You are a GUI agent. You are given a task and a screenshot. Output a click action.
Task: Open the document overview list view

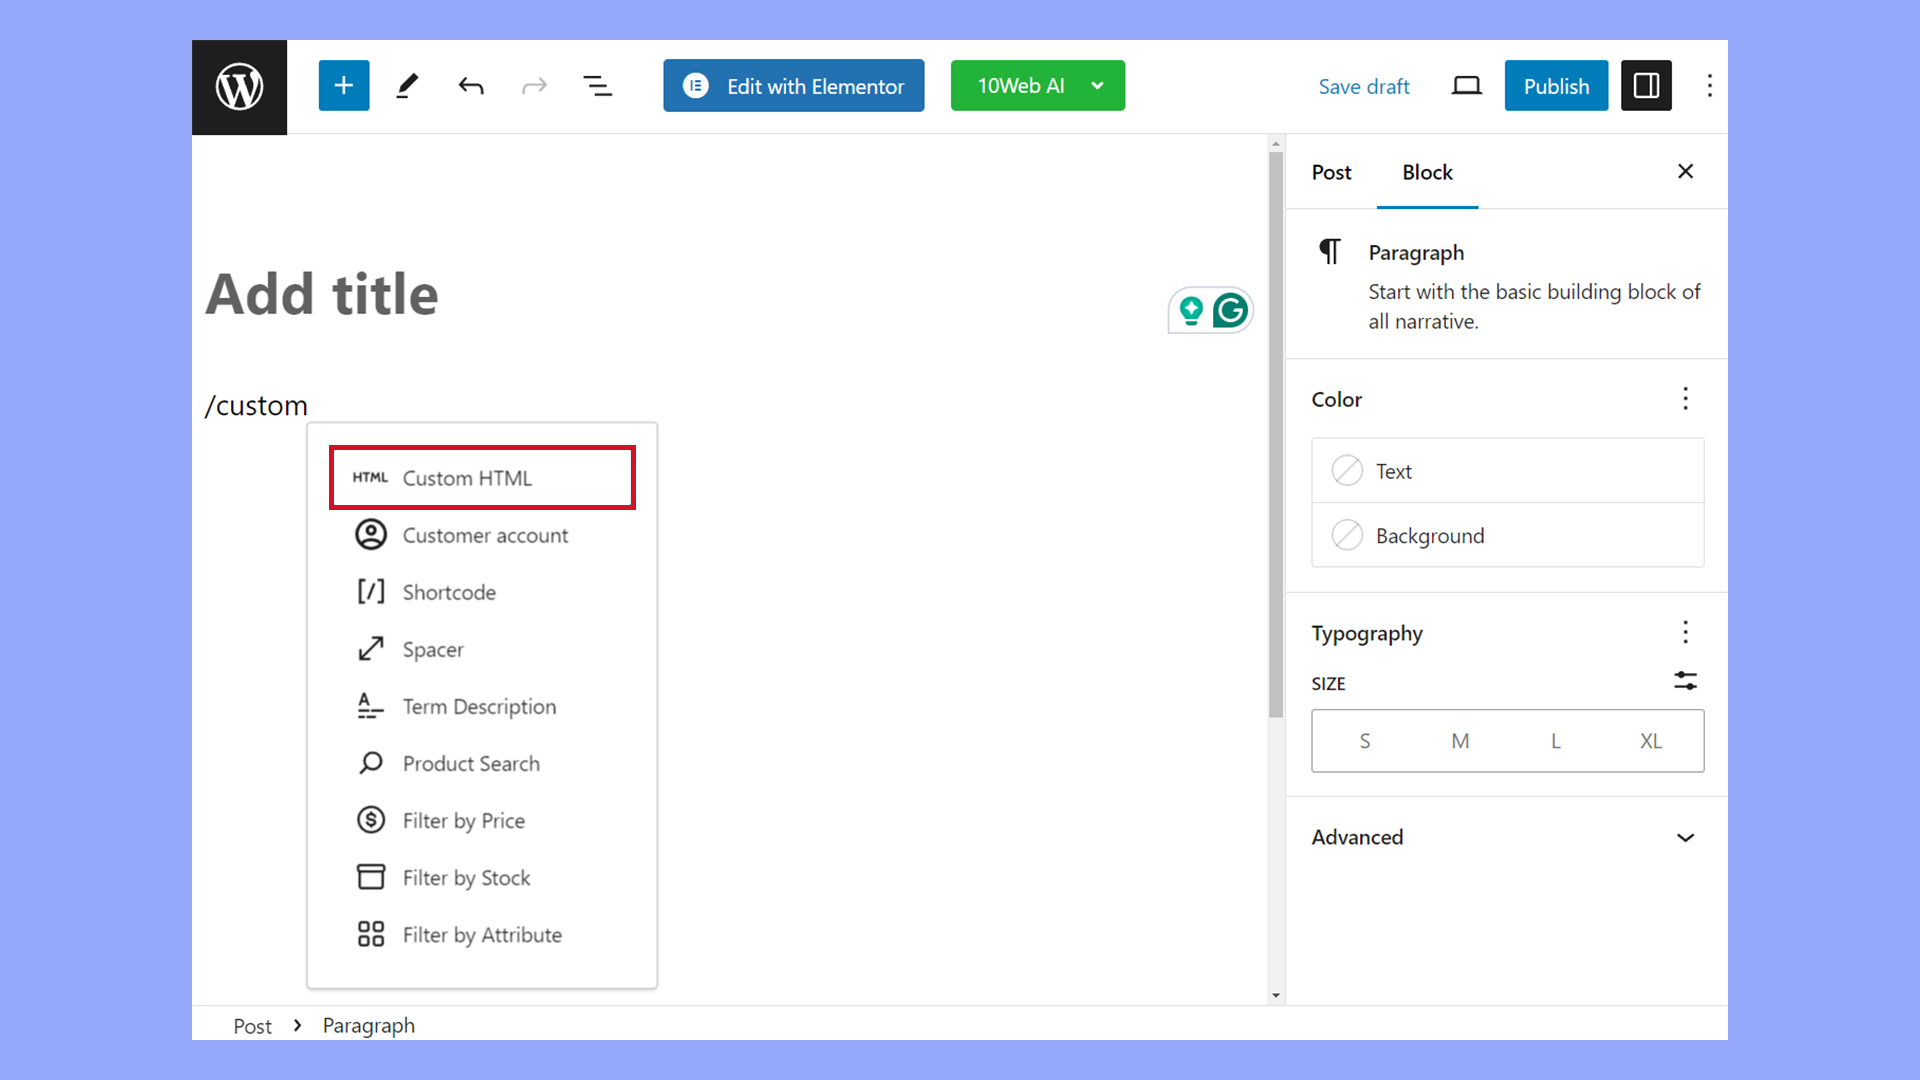tap(598, 85)
